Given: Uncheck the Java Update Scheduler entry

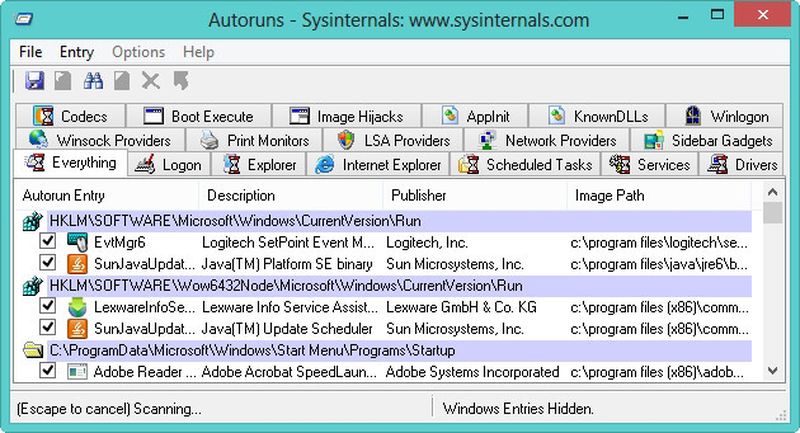Looking at the screenshot, I should pyautogui.click(x=47, y=327).
